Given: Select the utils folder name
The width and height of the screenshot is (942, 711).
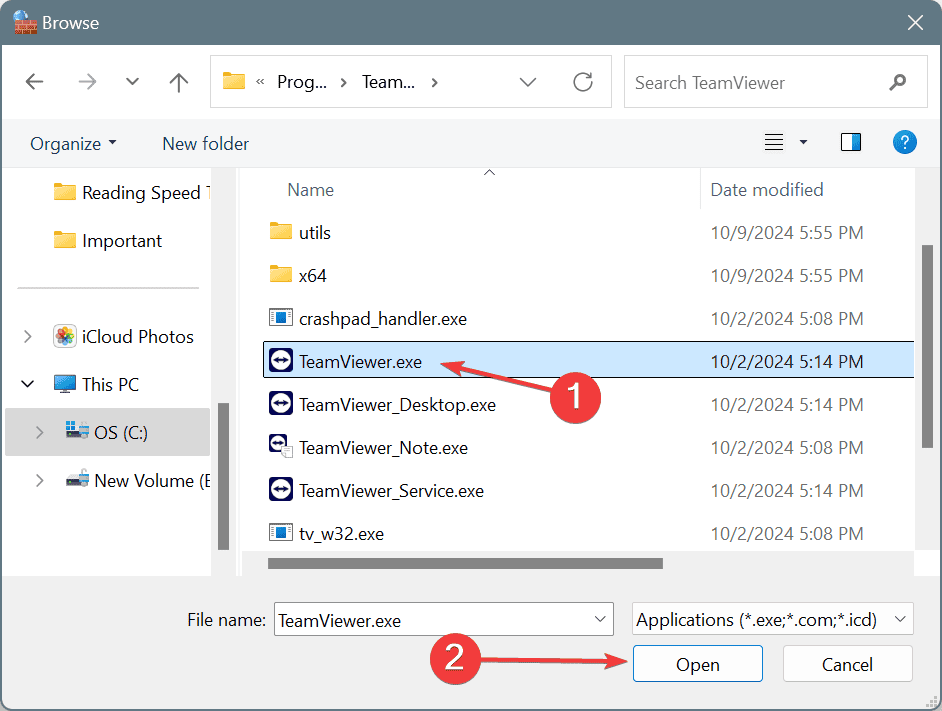Looking at the screenshot, I should click(x=315, y=233).
